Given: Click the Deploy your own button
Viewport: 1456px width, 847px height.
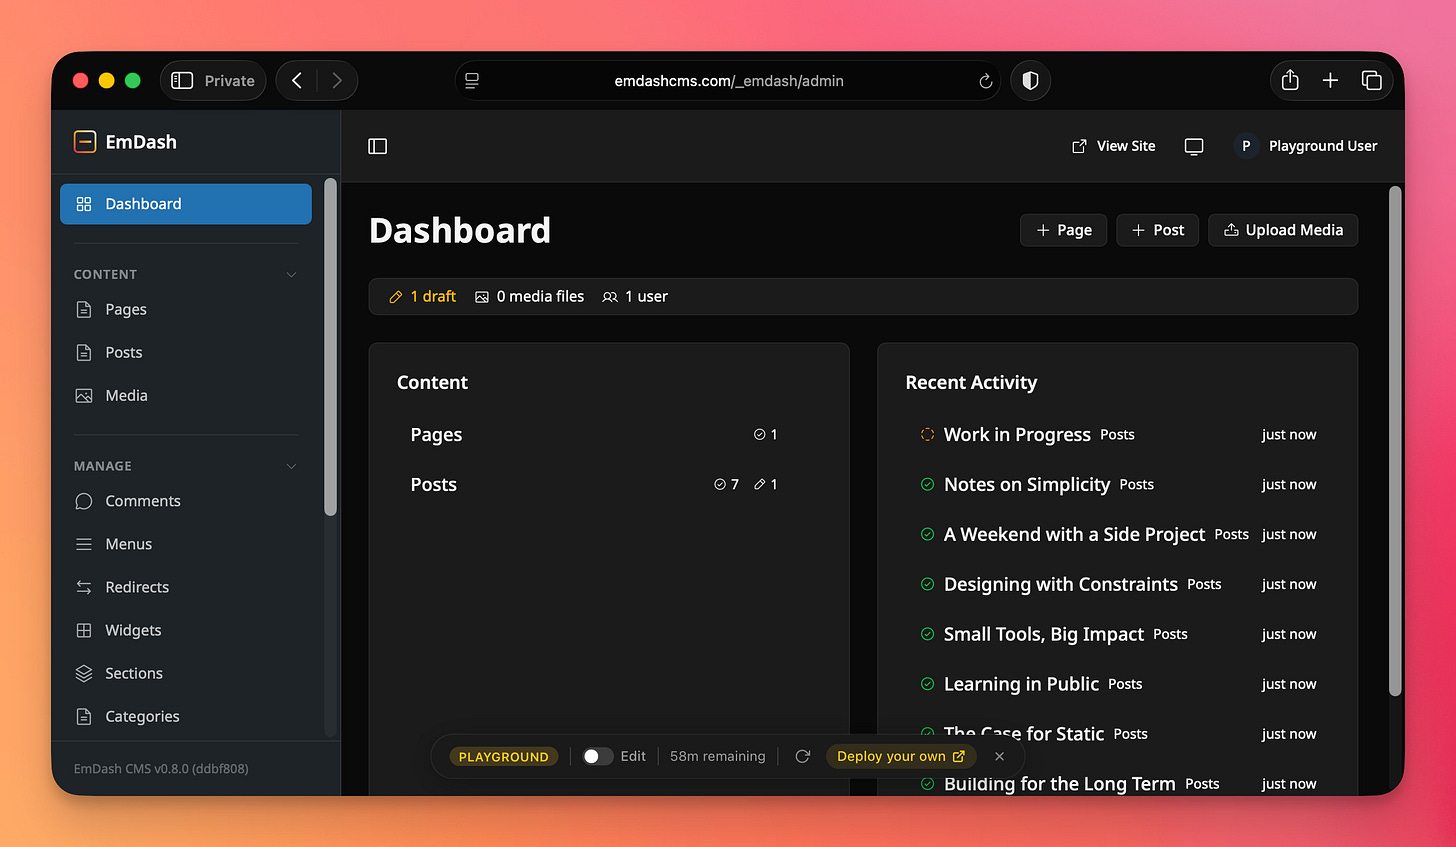Looking at the screenshot, I should tap(899, 756).
